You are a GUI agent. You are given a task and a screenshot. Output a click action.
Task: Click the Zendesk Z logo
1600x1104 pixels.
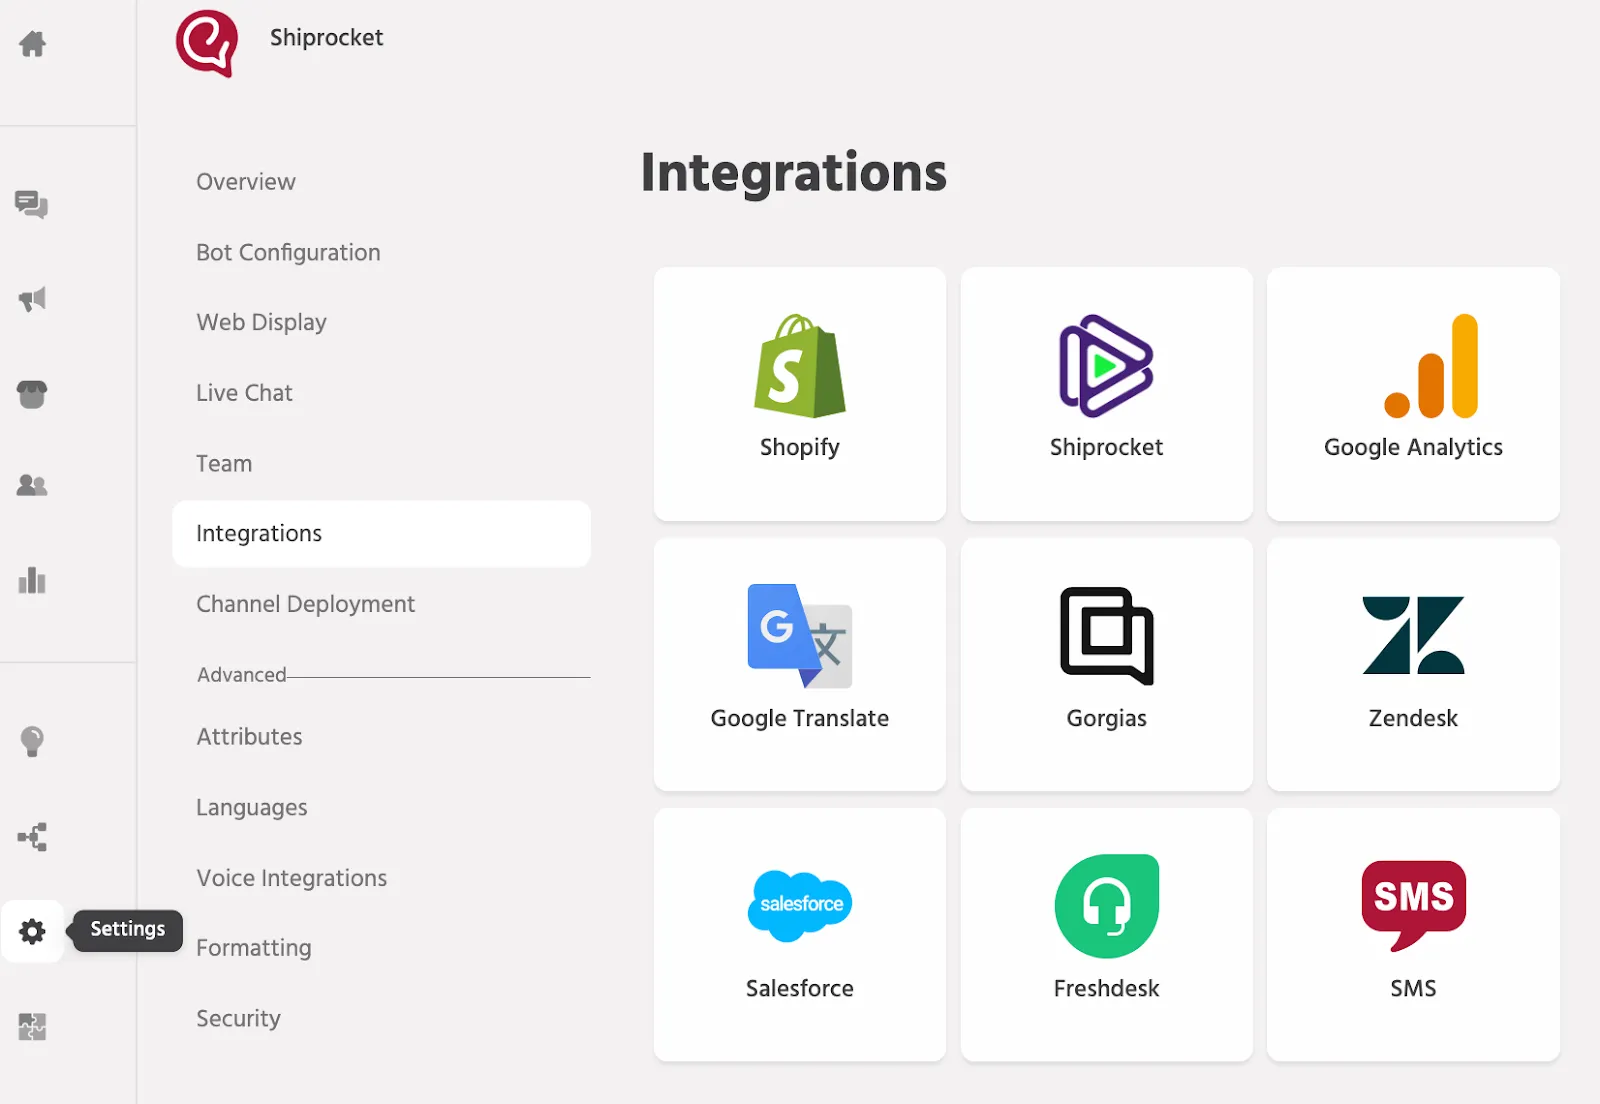(x=1413, y=636)
